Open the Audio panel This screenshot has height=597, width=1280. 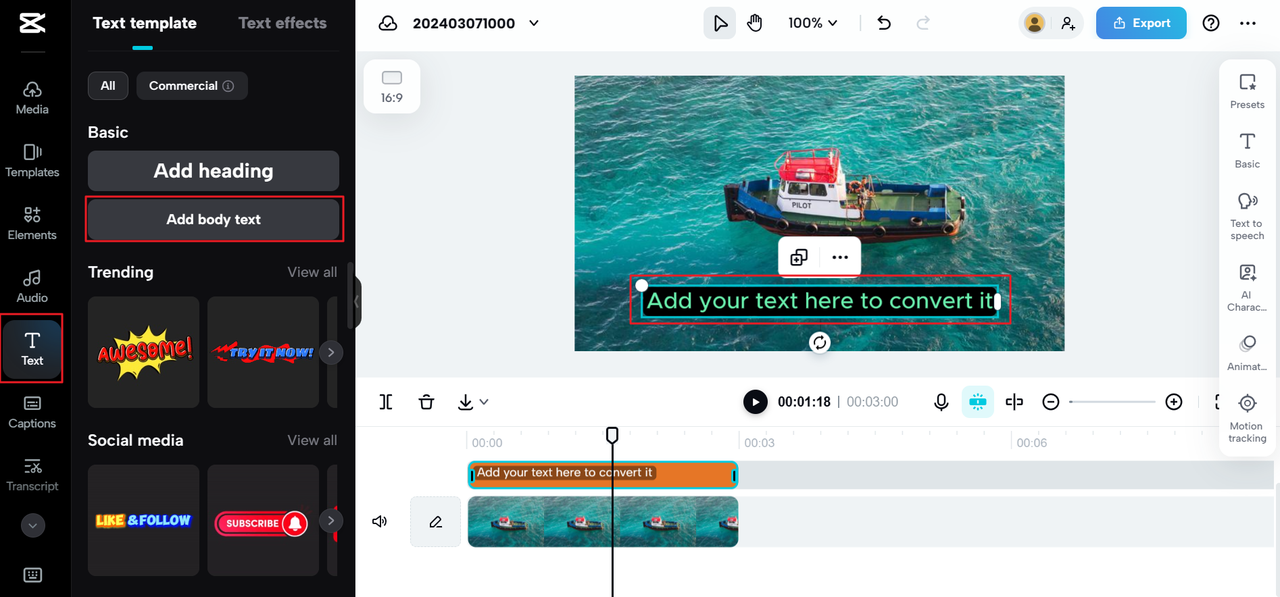32,286
